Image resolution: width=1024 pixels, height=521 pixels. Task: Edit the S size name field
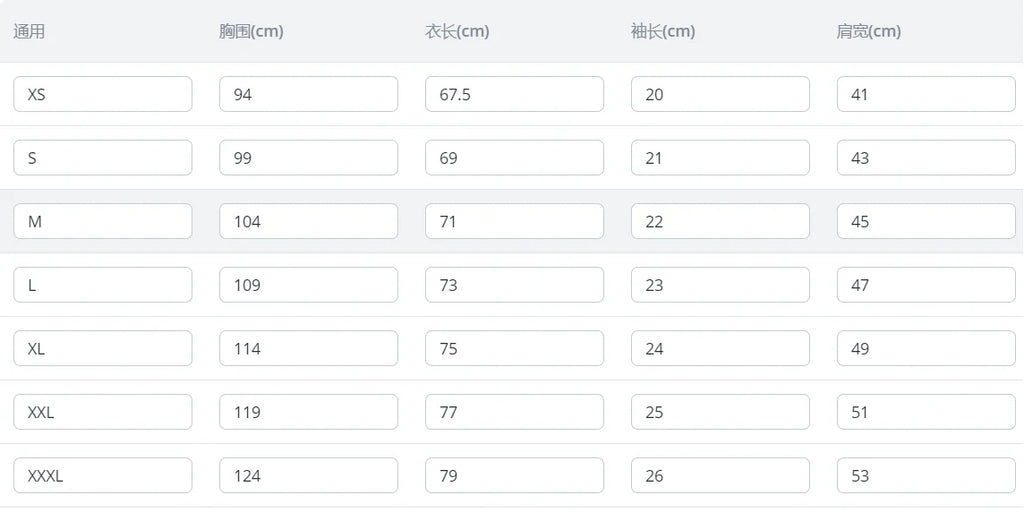103,157
